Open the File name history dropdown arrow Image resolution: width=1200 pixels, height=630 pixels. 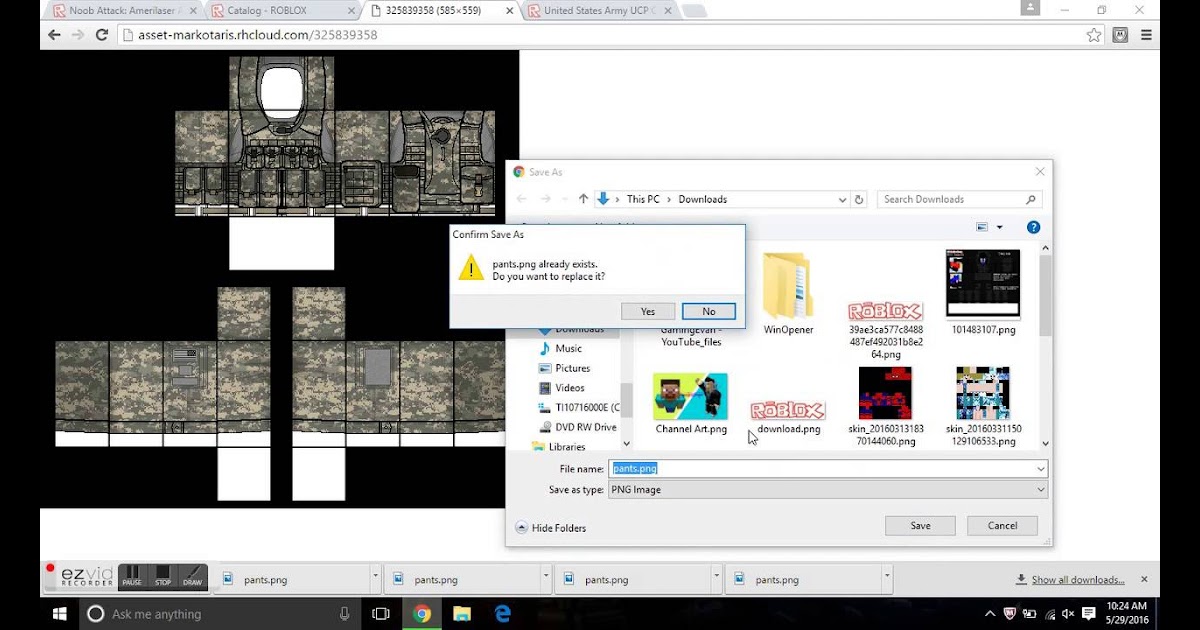pos(1041,468)
